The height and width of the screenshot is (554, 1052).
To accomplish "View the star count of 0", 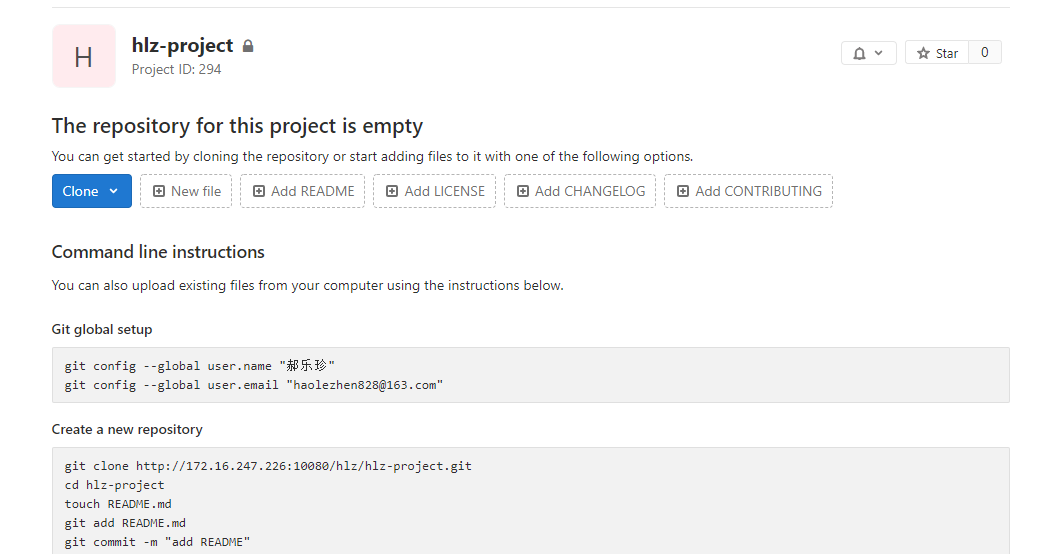I will 984,53.
